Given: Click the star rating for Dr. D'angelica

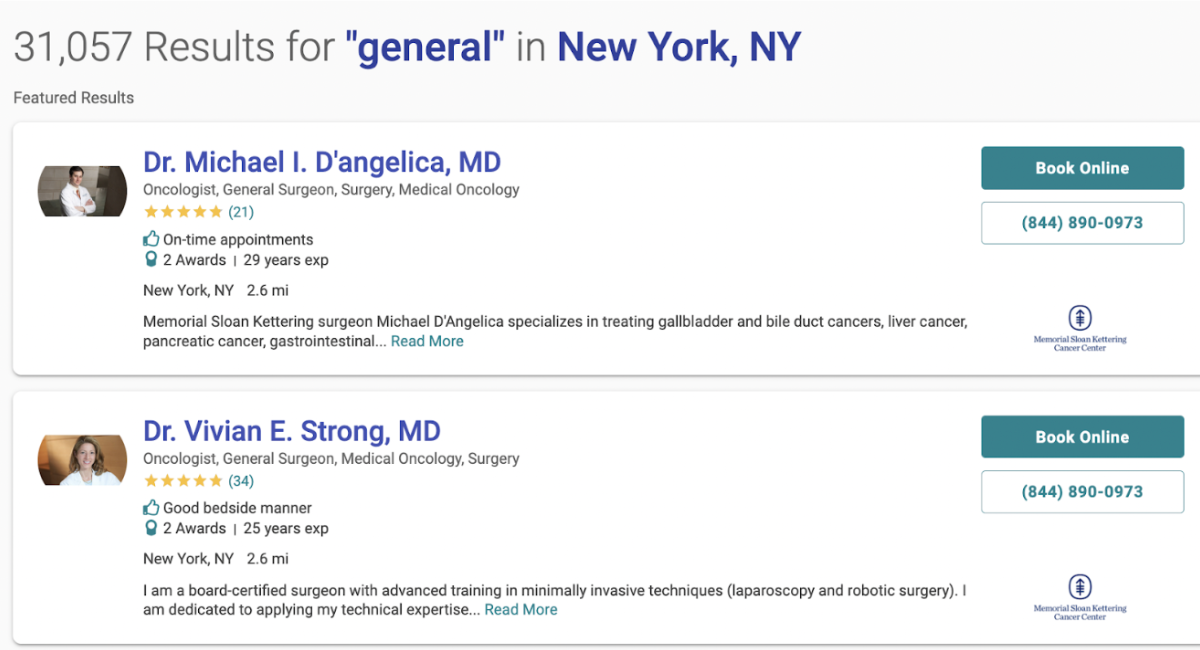Looking at the screenshot, I should pyautogui.click(x=183, y=211).
